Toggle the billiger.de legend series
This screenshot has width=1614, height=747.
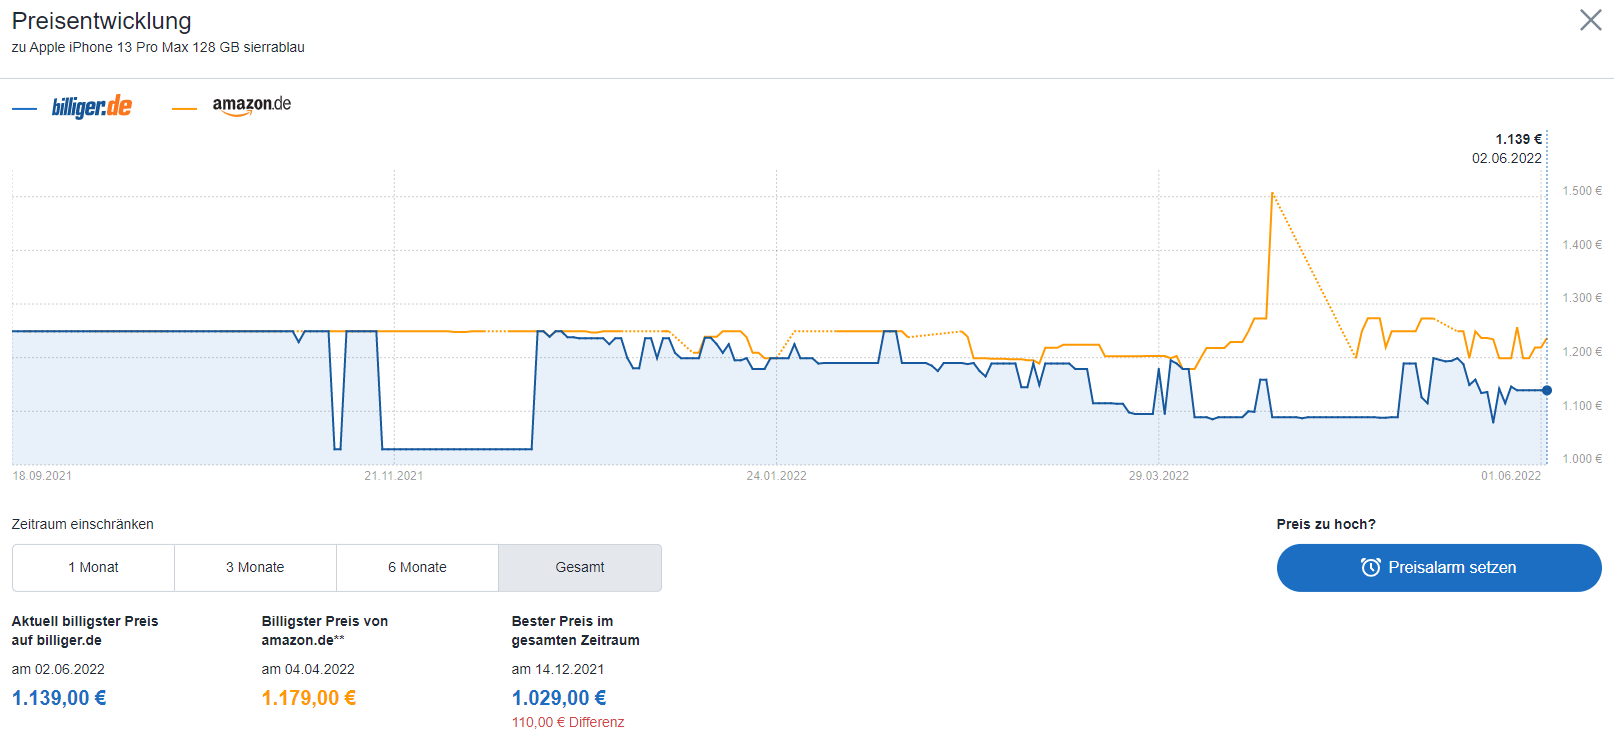(72, 106)
